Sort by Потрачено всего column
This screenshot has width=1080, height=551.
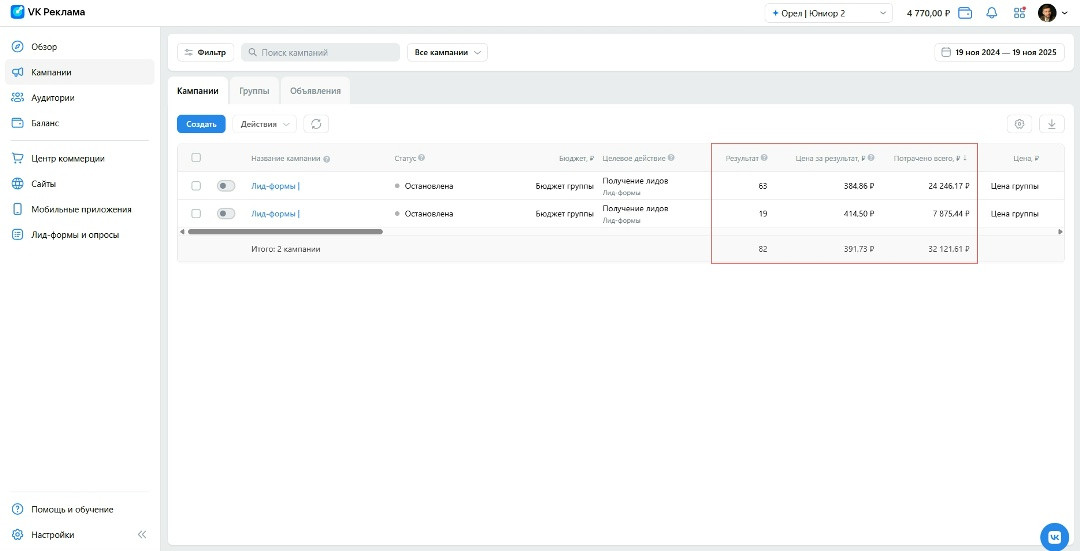coord(931,158)
